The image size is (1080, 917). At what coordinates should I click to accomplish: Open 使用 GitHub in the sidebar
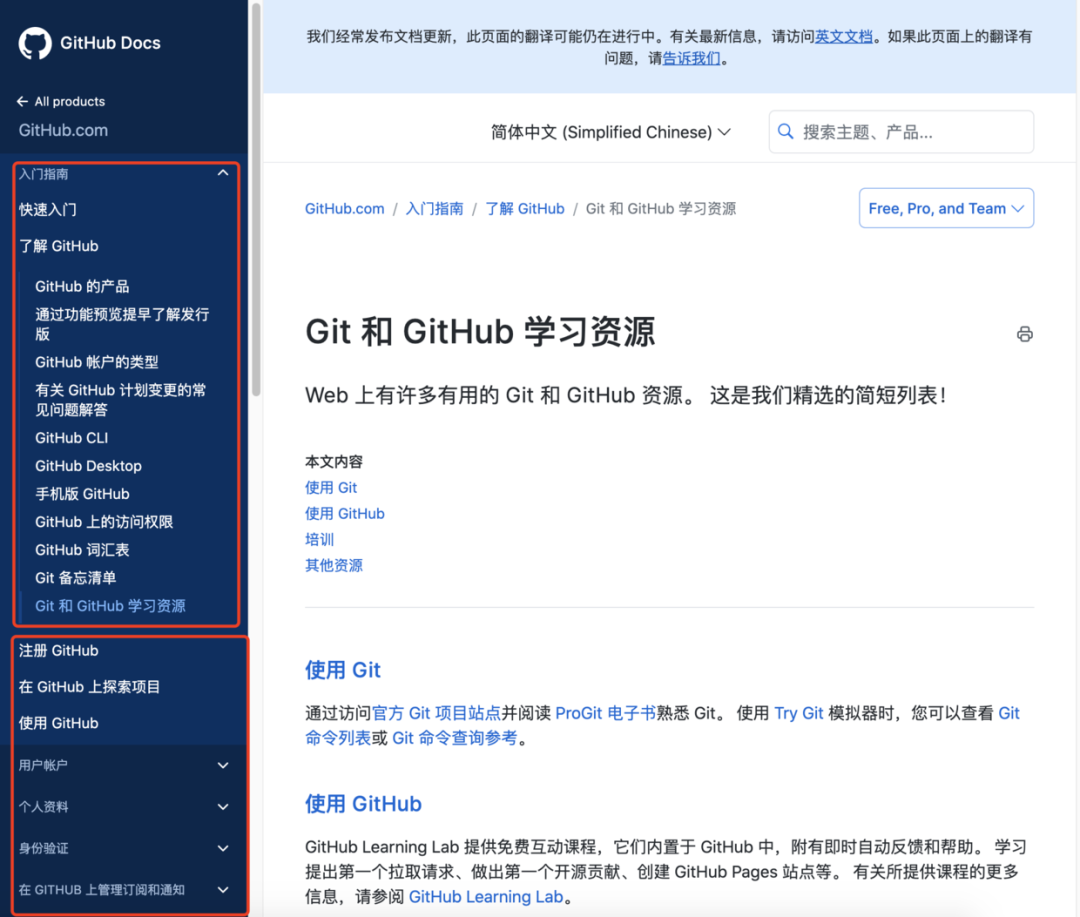[59, 723]
